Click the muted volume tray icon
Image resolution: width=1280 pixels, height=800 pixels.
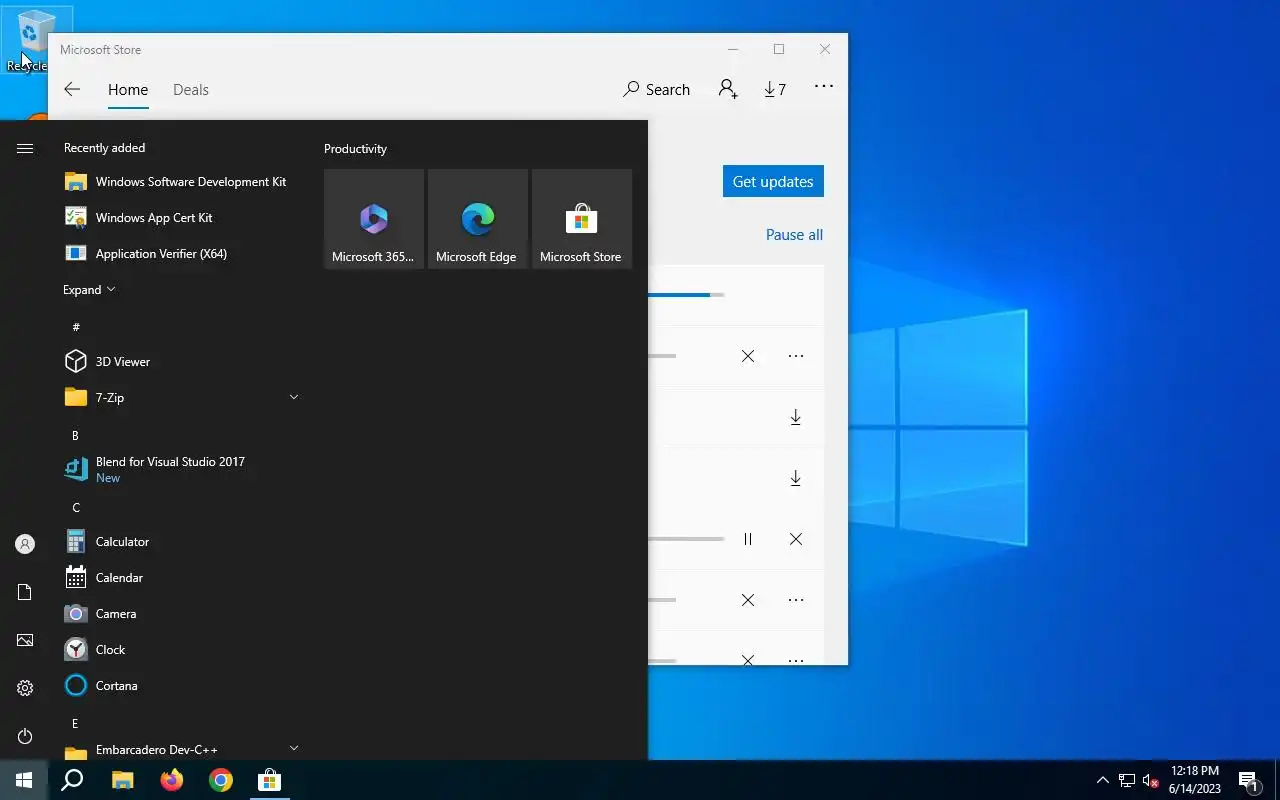point(1150,780)
